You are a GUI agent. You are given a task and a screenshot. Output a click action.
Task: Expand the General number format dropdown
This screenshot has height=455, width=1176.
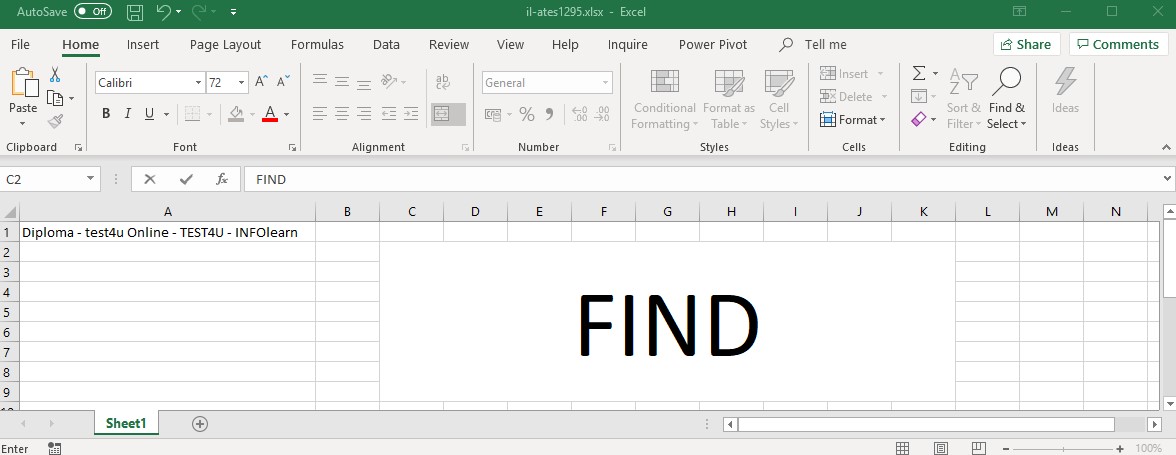(x=605, y=83)
